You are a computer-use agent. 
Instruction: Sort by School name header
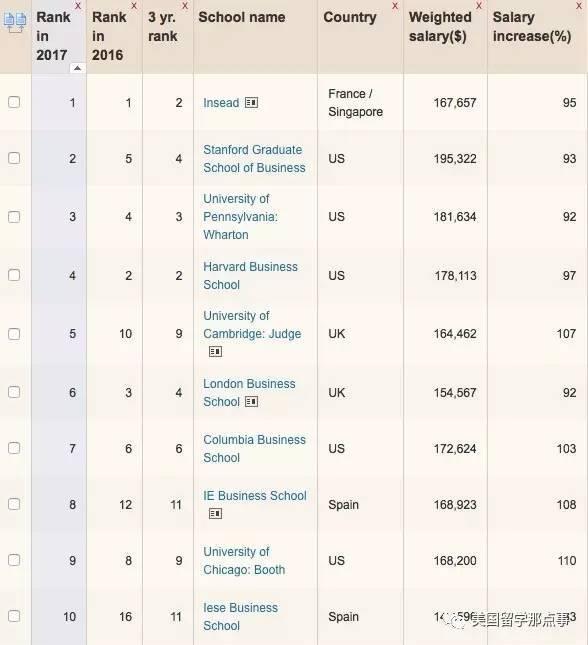point(242,17)
